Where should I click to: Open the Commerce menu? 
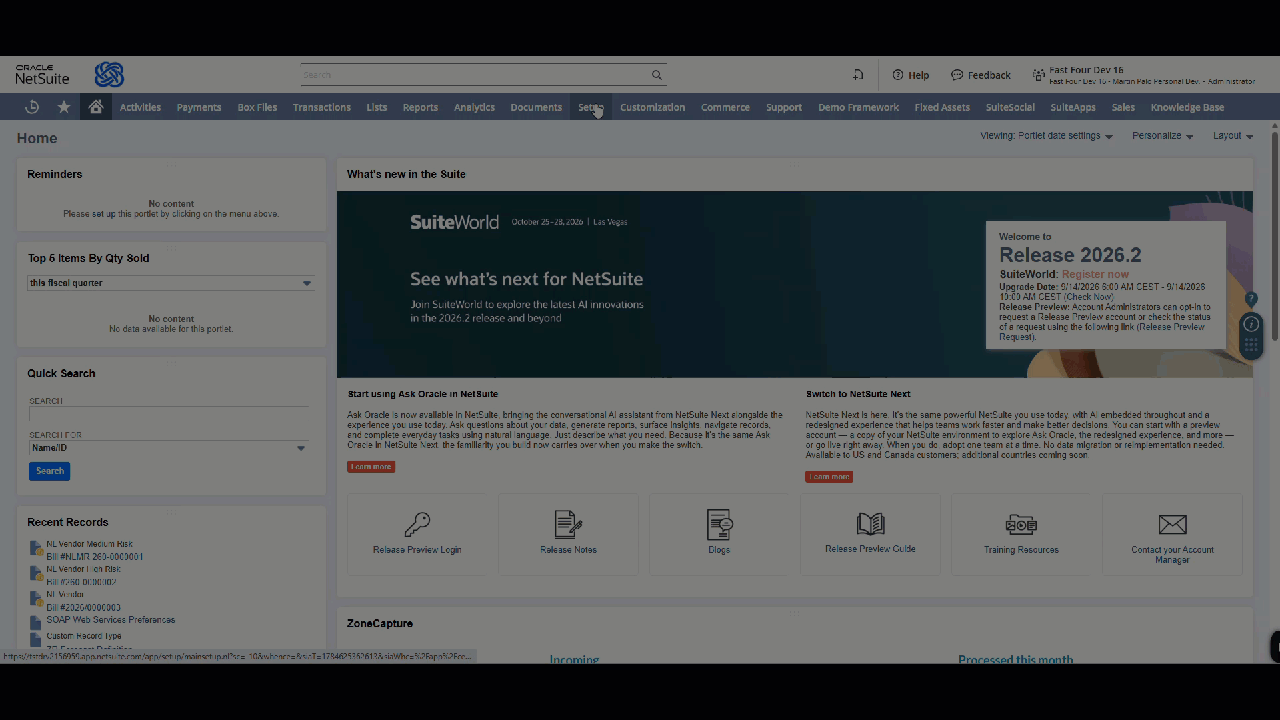point(725,107)
